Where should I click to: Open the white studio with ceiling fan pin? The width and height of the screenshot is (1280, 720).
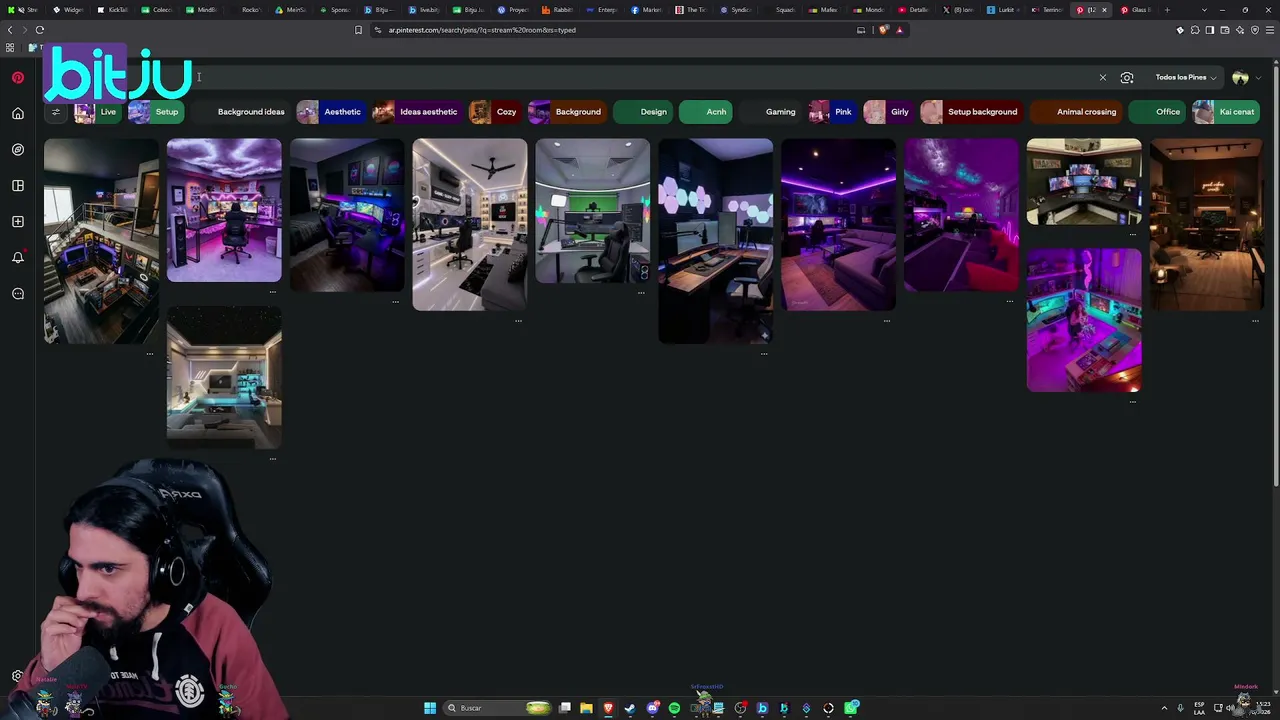469,225
